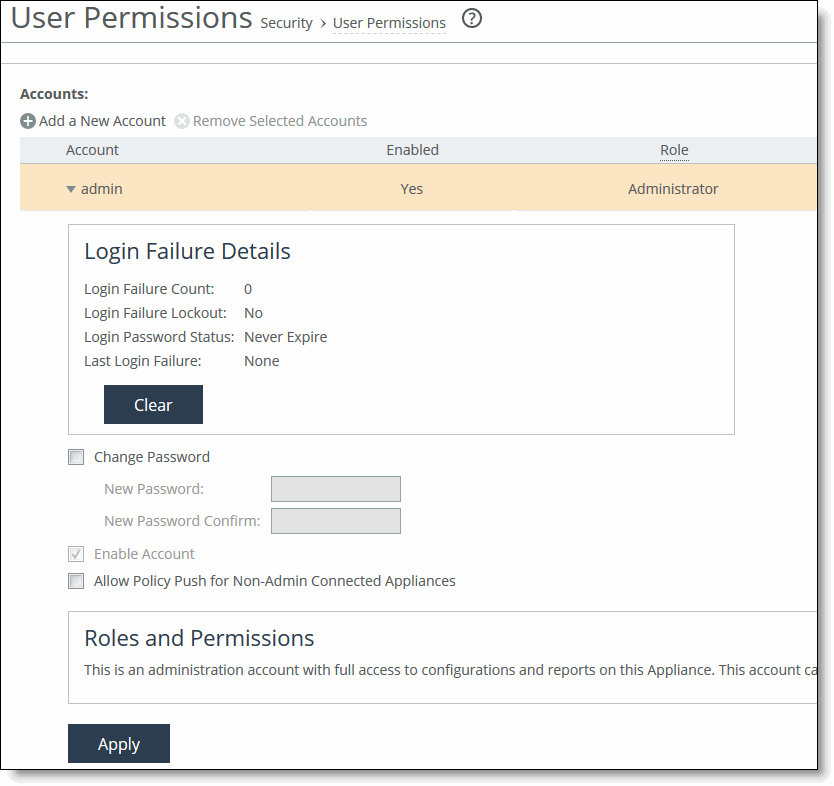Image resolution: width=834 pixels, height=786 pixels.
Task: Collapse the admin account row triangle
Action: (x=71, y=189)
